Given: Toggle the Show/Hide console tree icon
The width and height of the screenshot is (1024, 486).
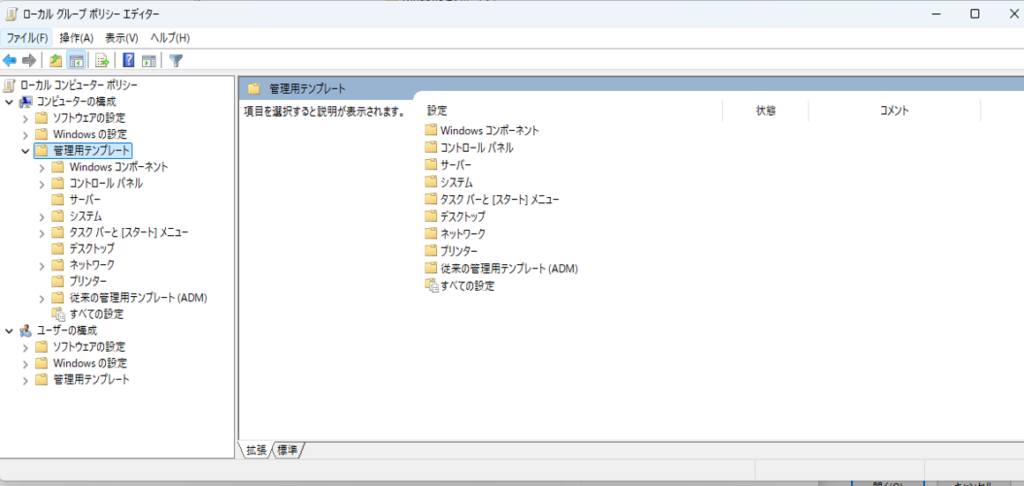Looking at the screenshot, I should [75, 60].
